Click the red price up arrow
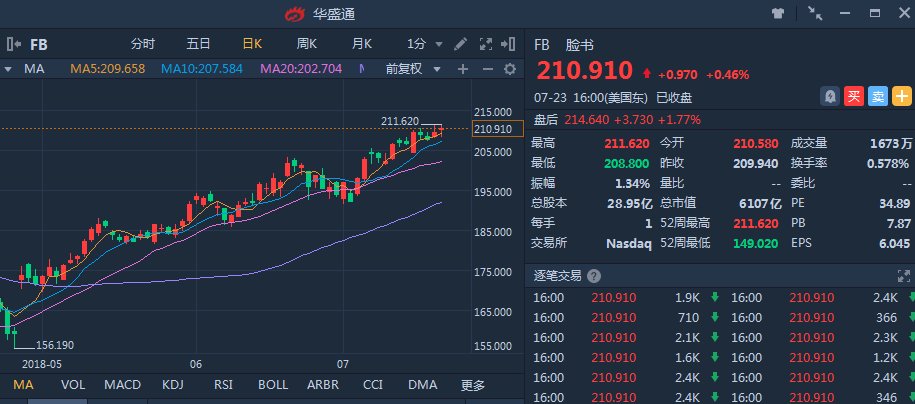 647,74
